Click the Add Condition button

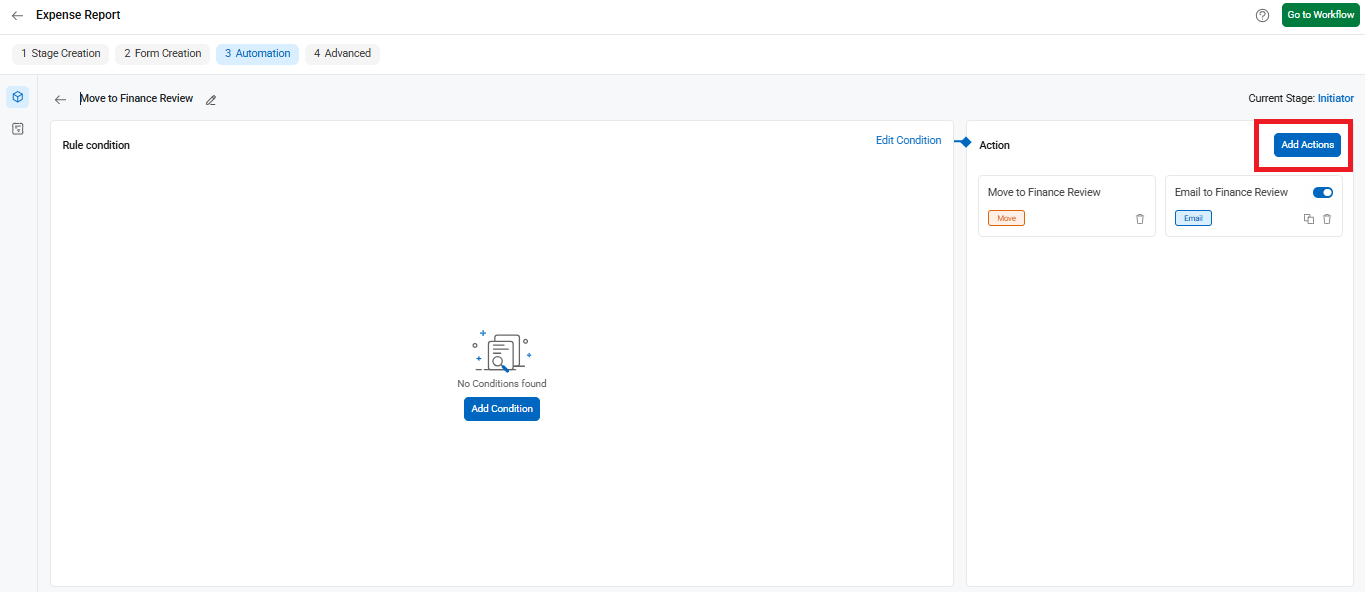502,409
